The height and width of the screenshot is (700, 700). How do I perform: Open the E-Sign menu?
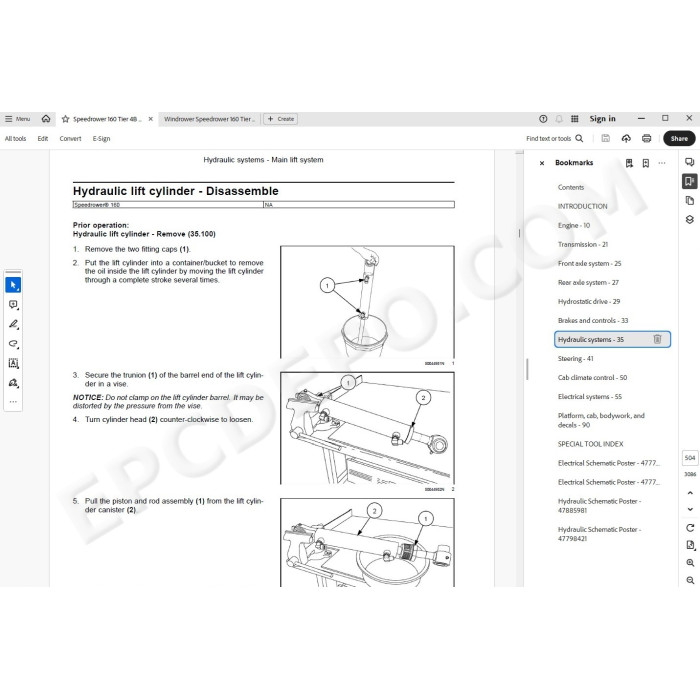coord(101,138)
